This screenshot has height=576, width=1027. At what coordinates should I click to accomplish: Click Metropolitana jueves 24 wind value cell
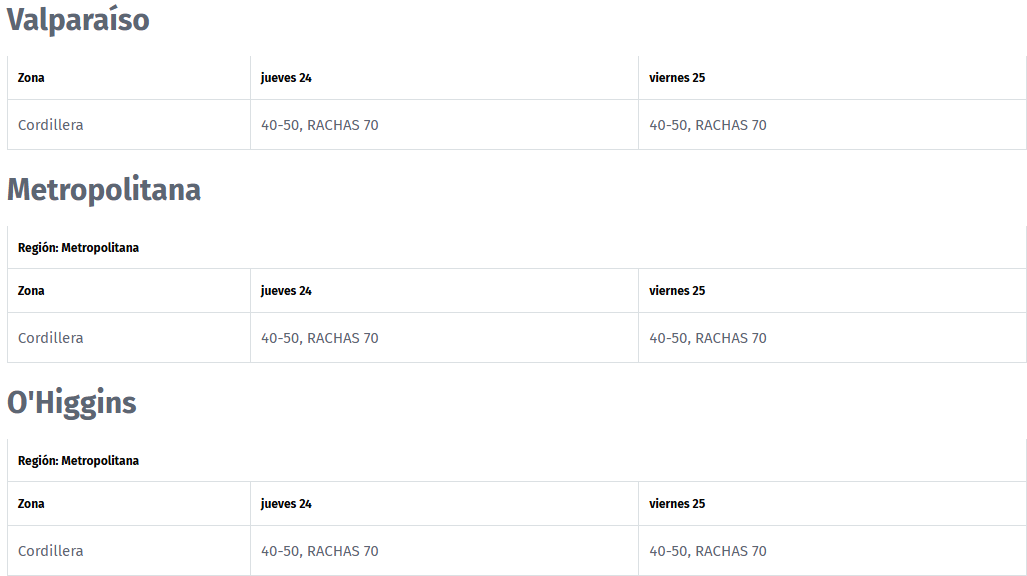444,337
